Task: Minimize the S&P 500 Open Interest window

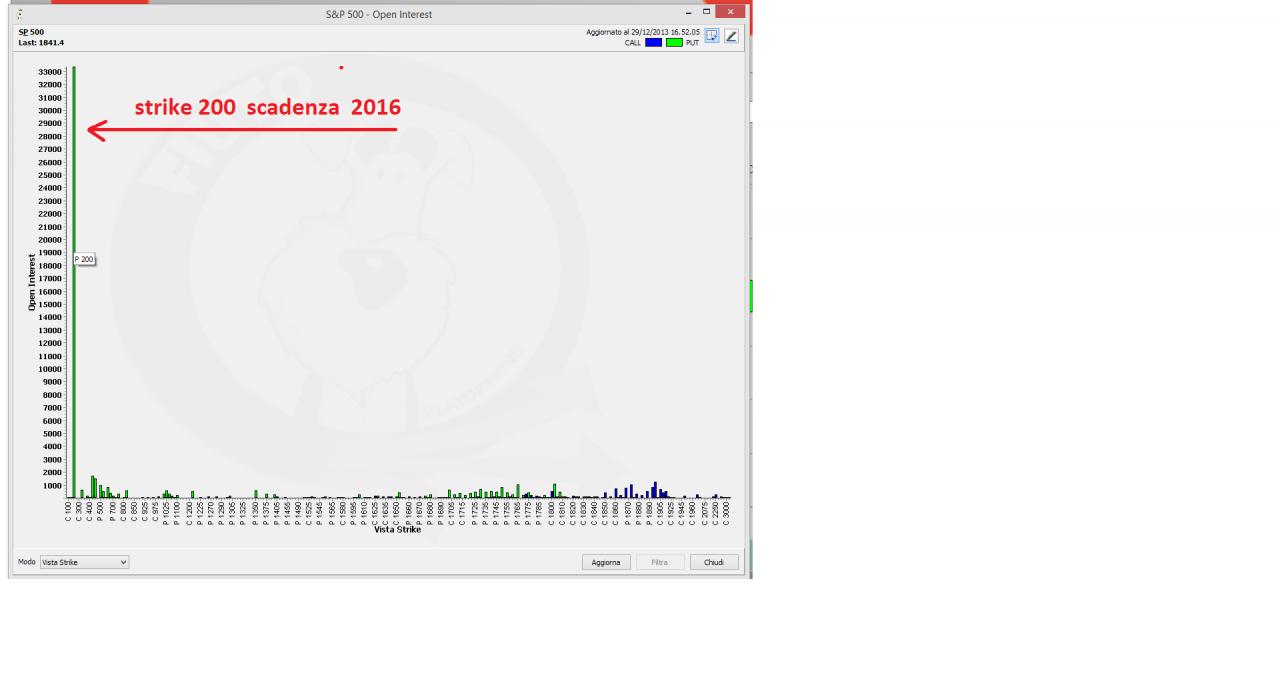Action: tap(688, 11)
